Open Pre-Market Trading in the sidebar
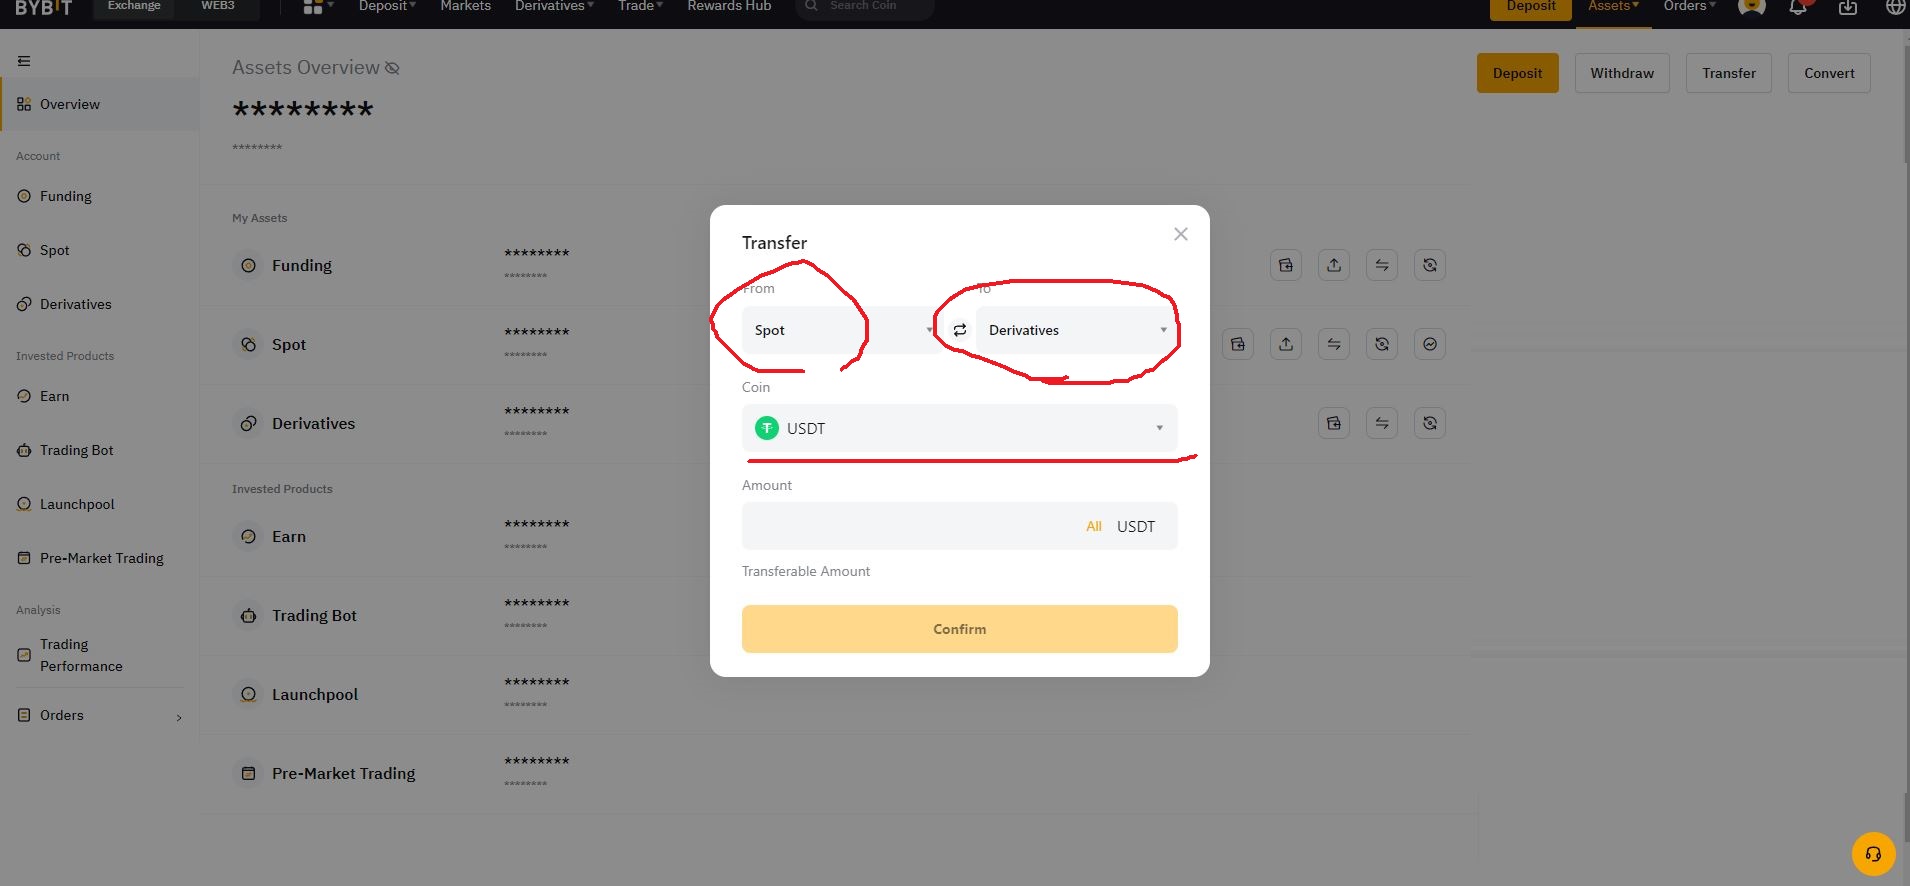Viewport: 1910px width, 886px height. [100, 558]
